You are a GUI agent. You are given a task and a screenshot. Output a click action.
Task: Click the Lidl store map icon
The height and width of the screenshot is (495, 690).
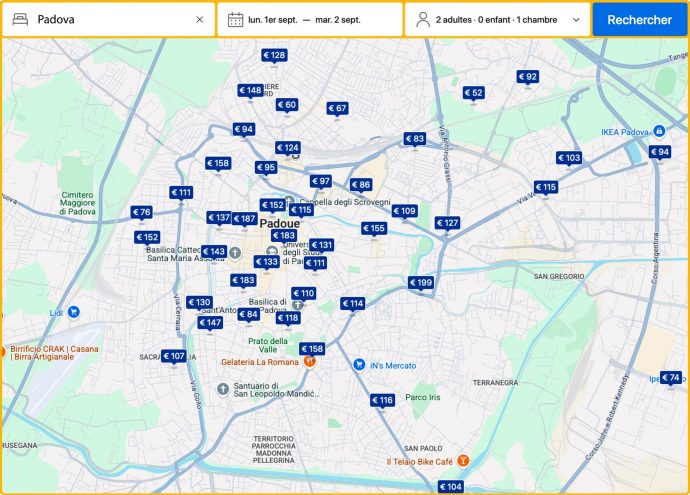(x=74, y=312)
